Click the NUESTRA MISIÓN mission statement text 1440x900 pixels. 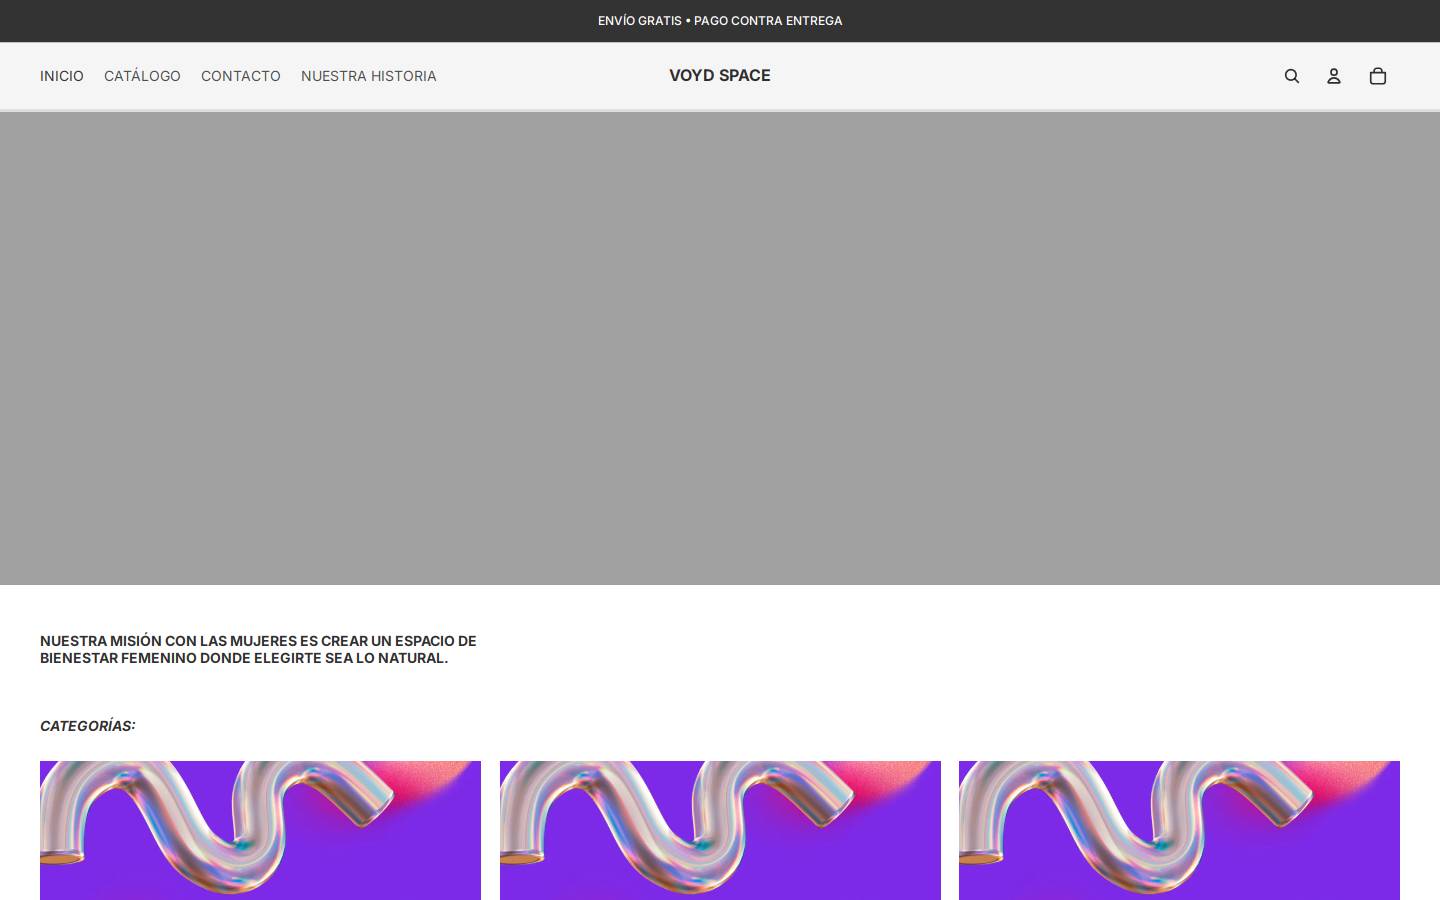click(258, 649)
